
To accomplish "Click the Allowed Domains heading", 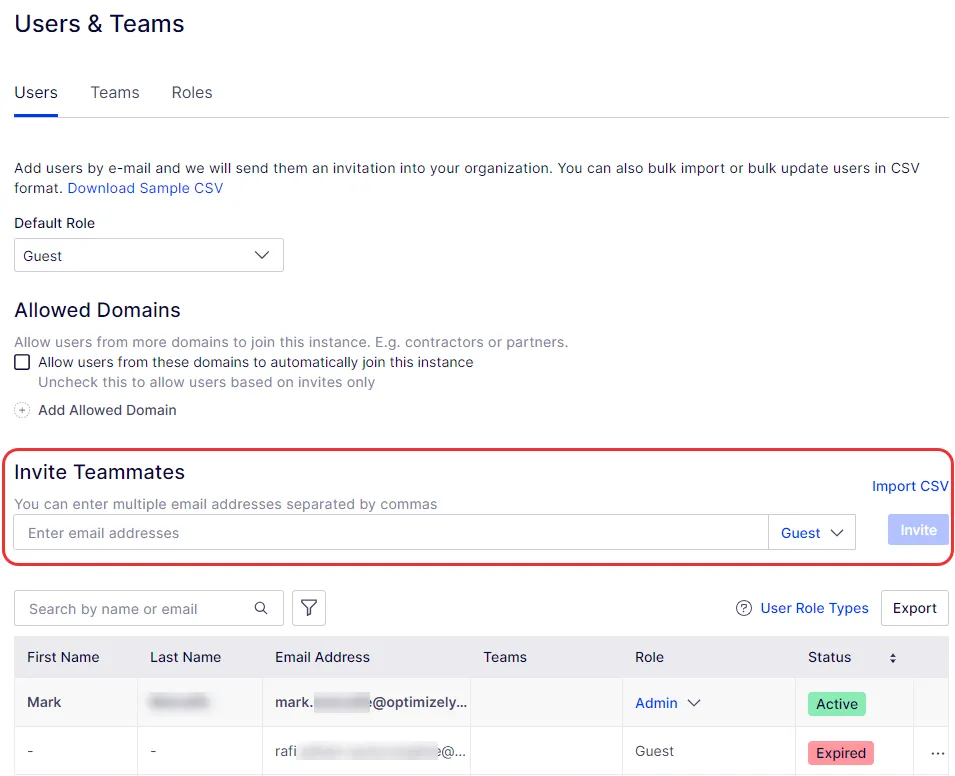I will 97,310.
